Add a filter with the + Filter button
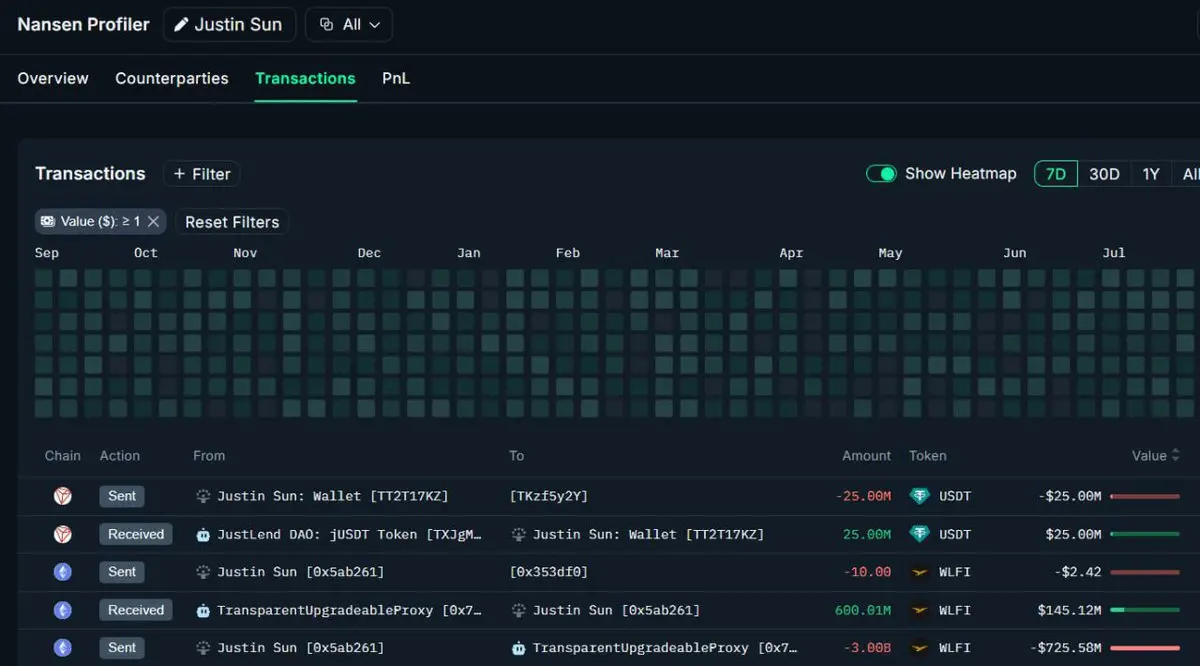 click(x=202, y=174)
